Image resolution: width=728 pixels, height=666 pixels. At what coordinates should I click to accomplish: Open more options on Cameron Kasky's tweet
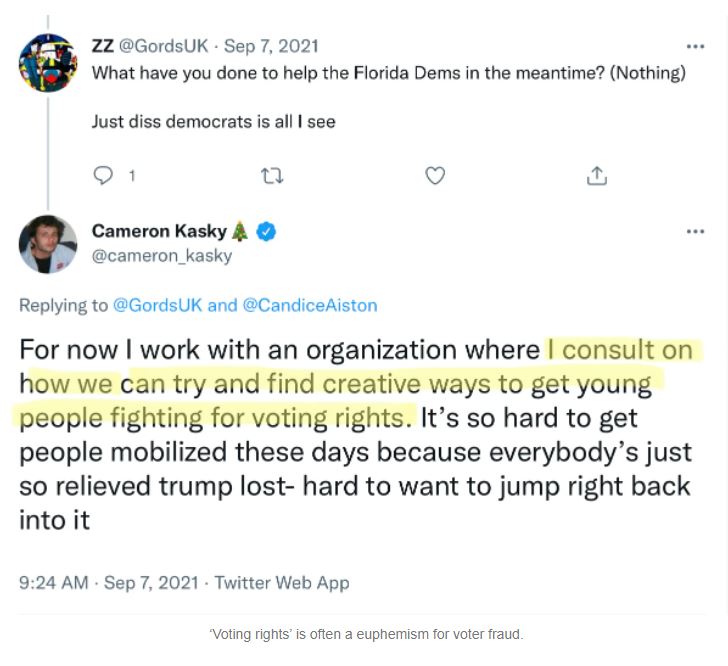pyautogui.click(x=695, y=231)
